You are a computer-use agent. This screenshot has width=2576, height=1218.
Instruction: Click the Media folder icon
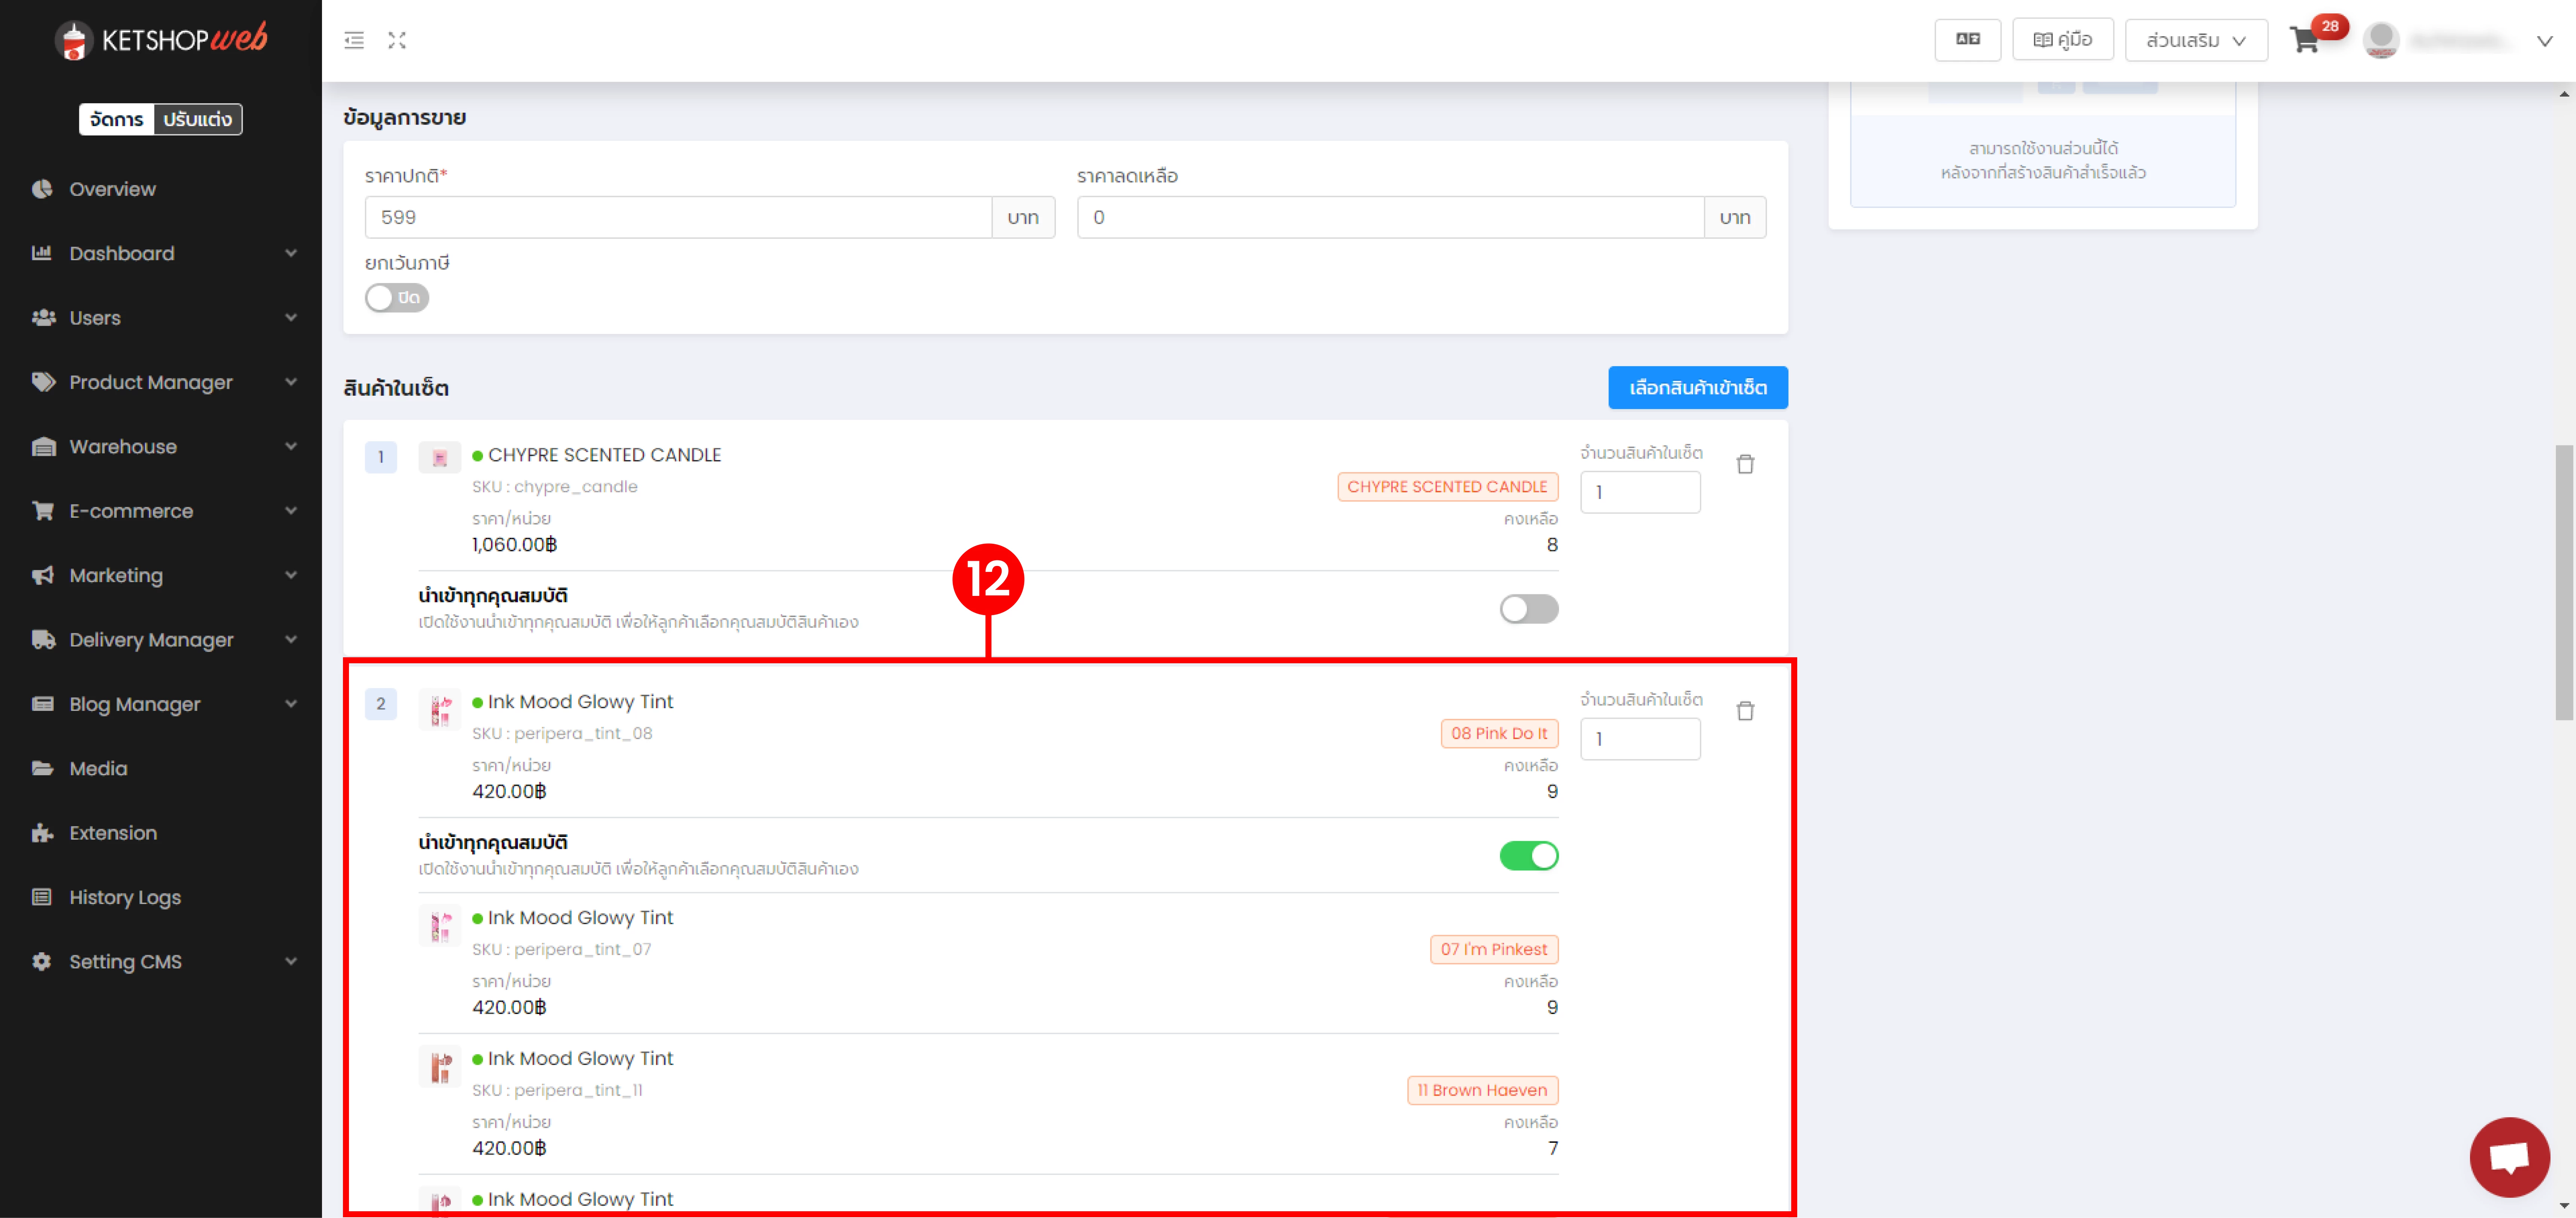point(43,768)
